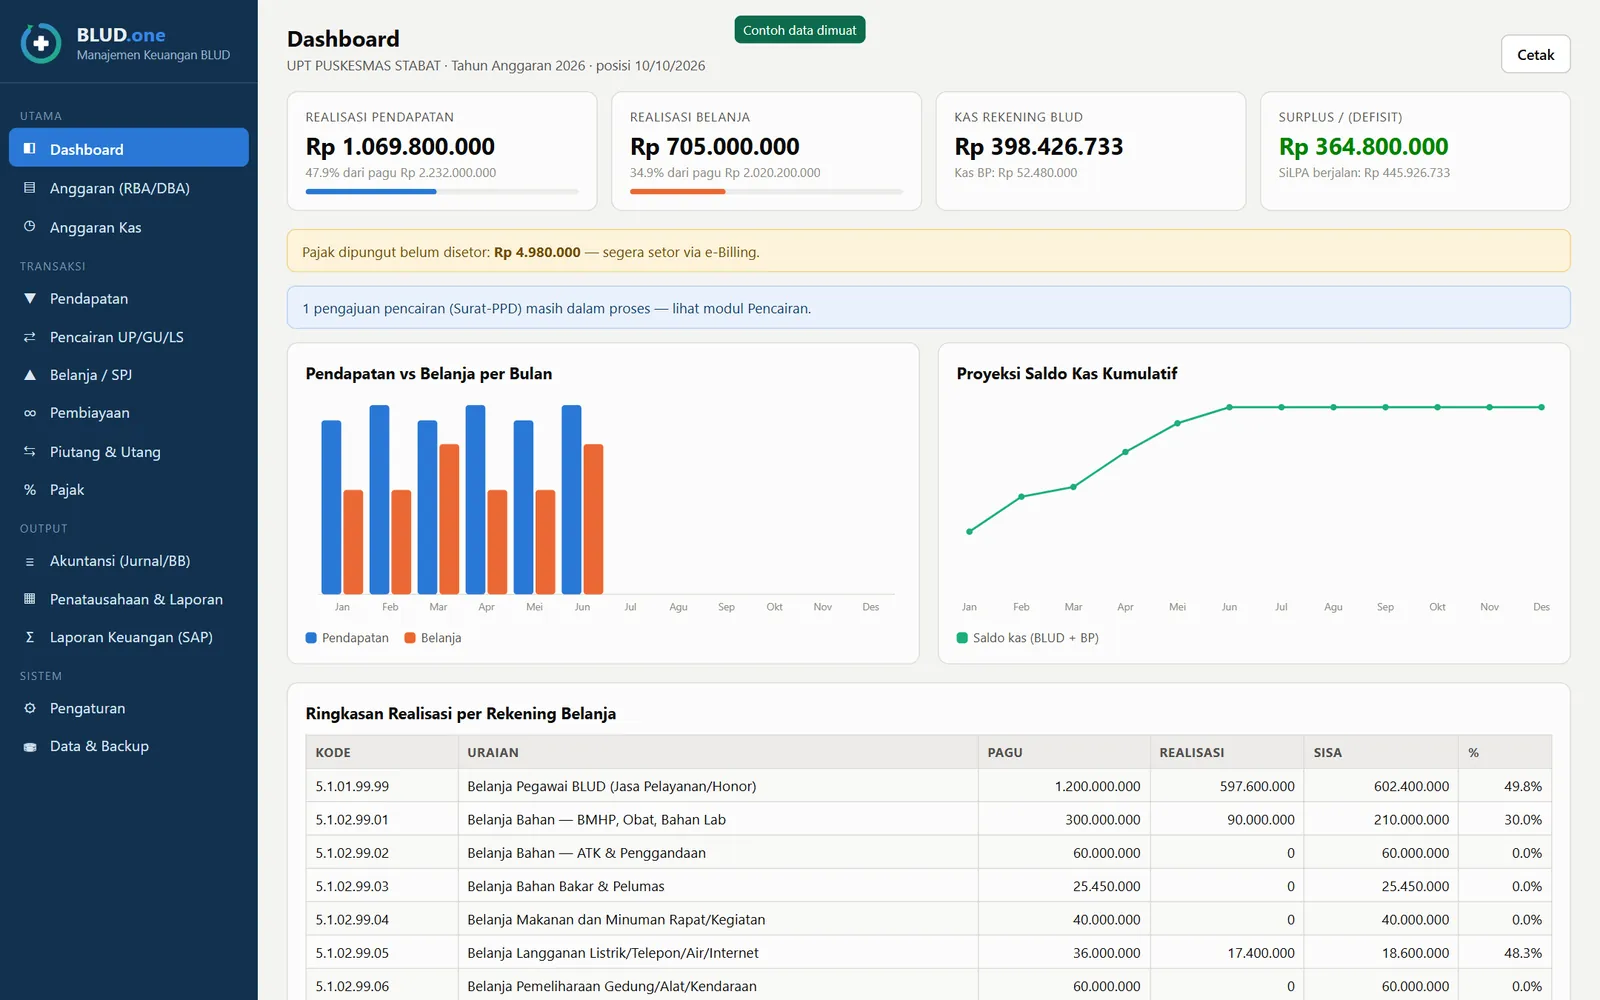
Task: Click Rp 705.000.000 realisasi belanja value
Action: (714, 146)
